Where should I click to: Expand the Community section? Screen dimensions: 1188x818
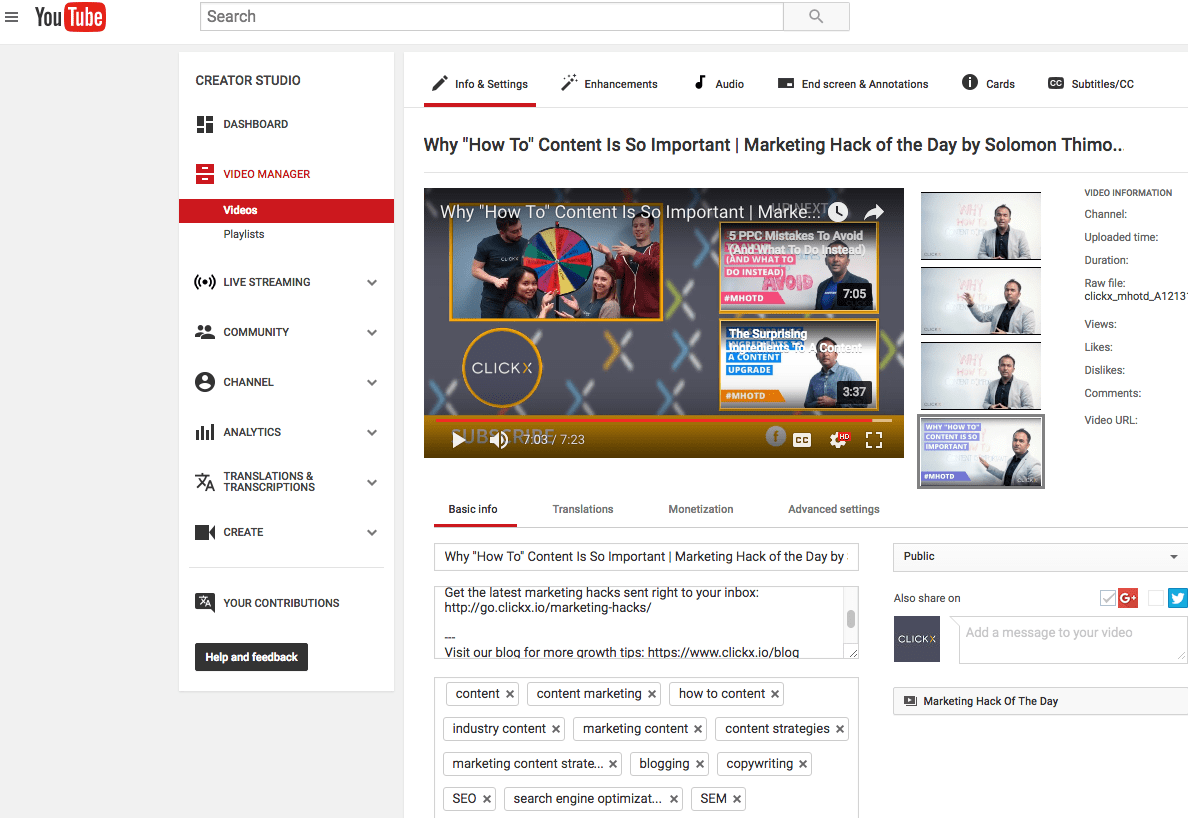(x=372, y=333)
